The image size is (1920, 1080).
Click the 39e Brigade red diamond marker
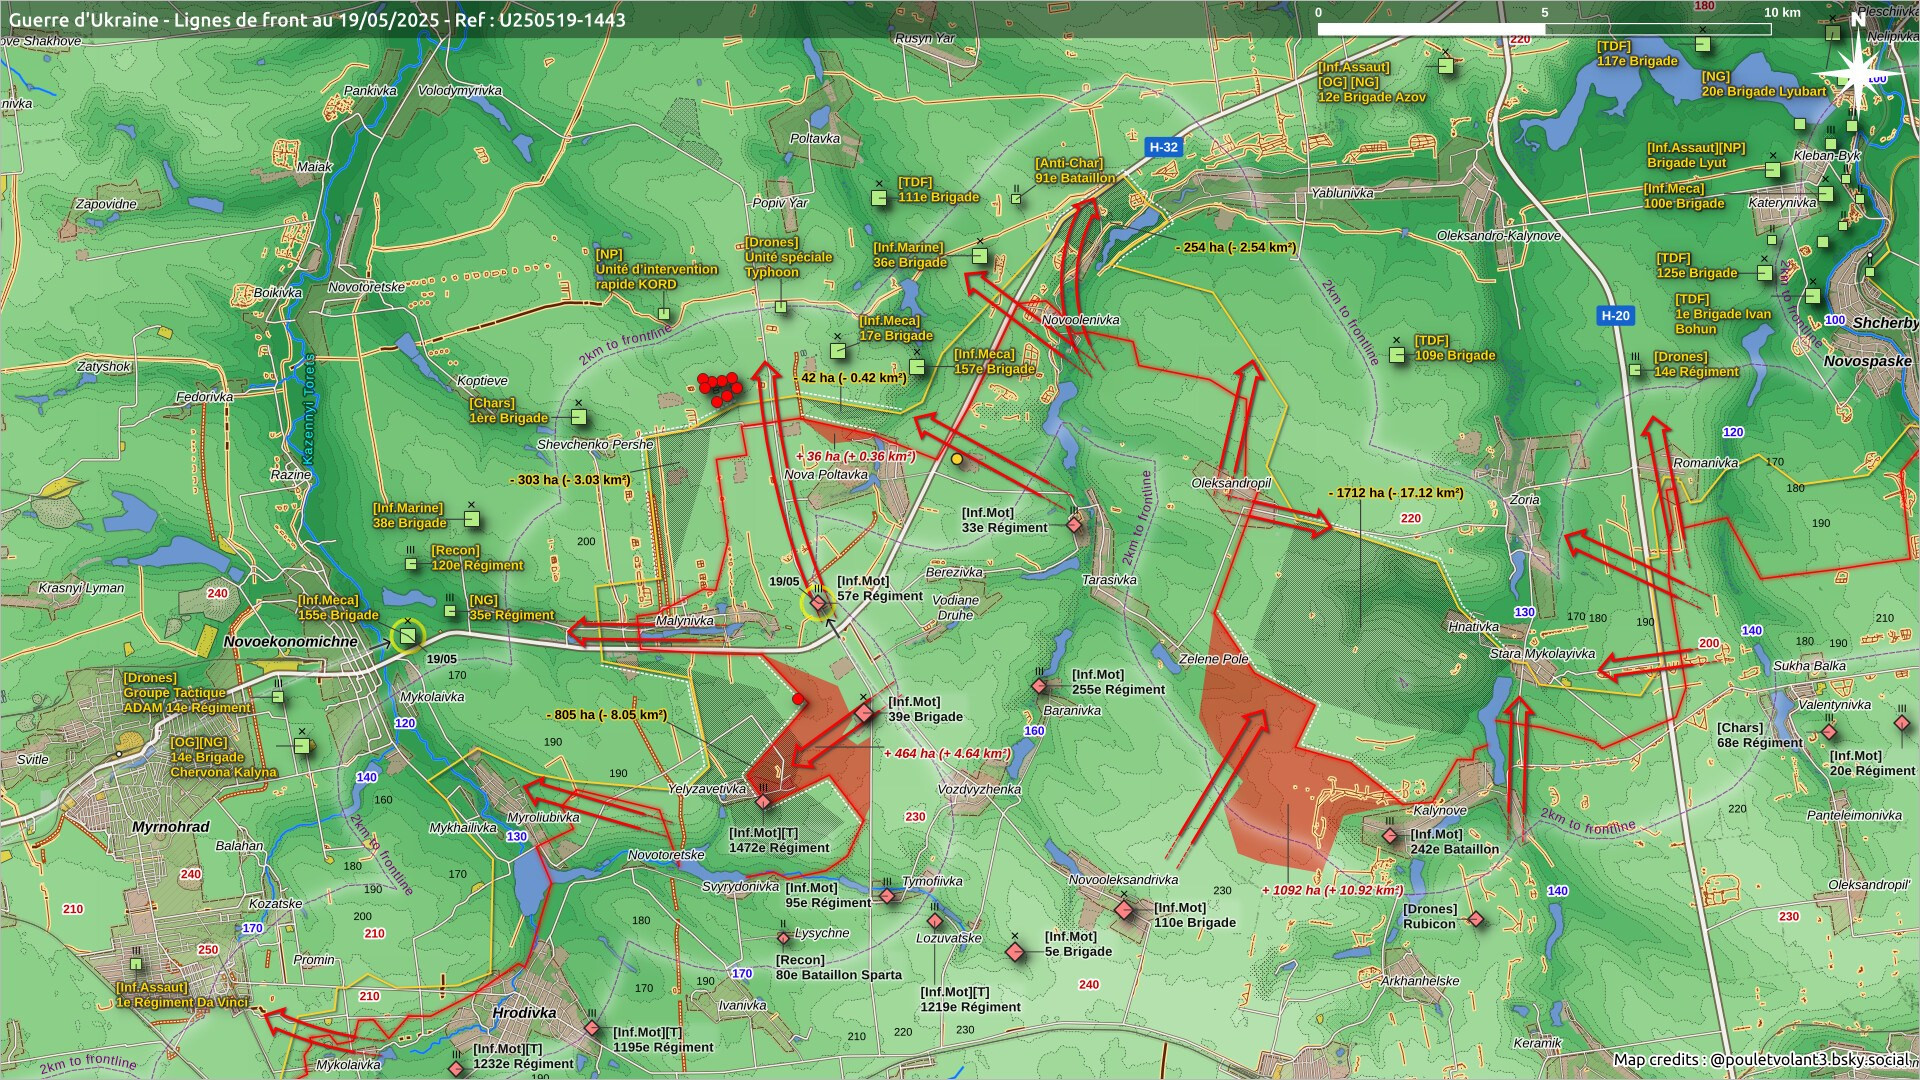click(864, 713)
